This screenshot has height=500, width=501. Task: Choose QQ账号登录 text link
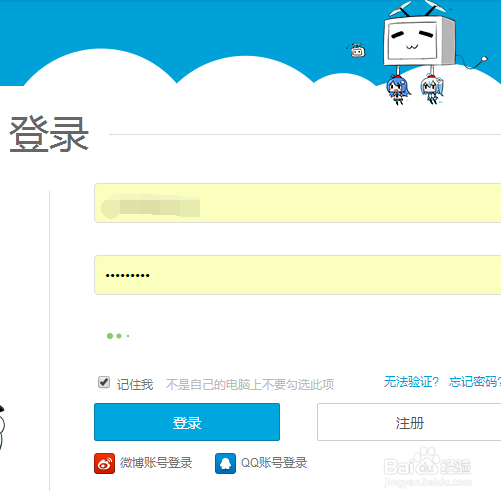[274, 463]
